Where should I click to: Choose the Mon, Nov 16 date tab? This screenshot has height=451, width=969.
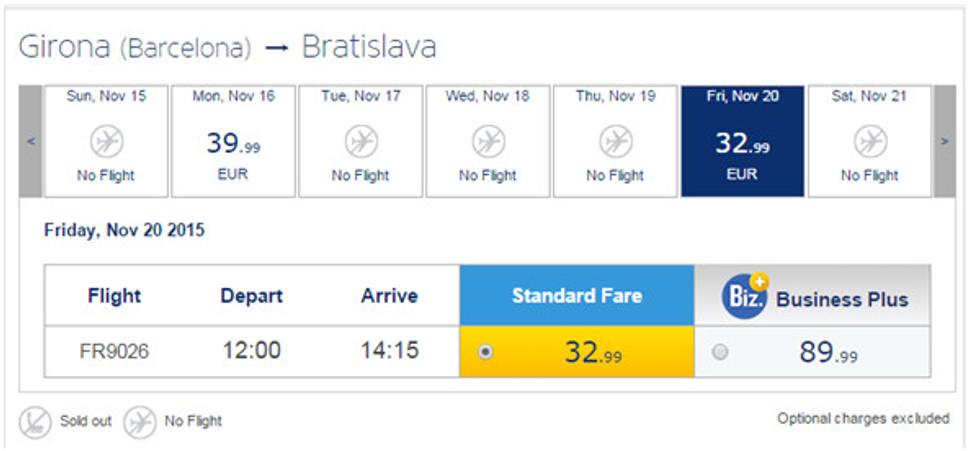click(x=234, y=141)
